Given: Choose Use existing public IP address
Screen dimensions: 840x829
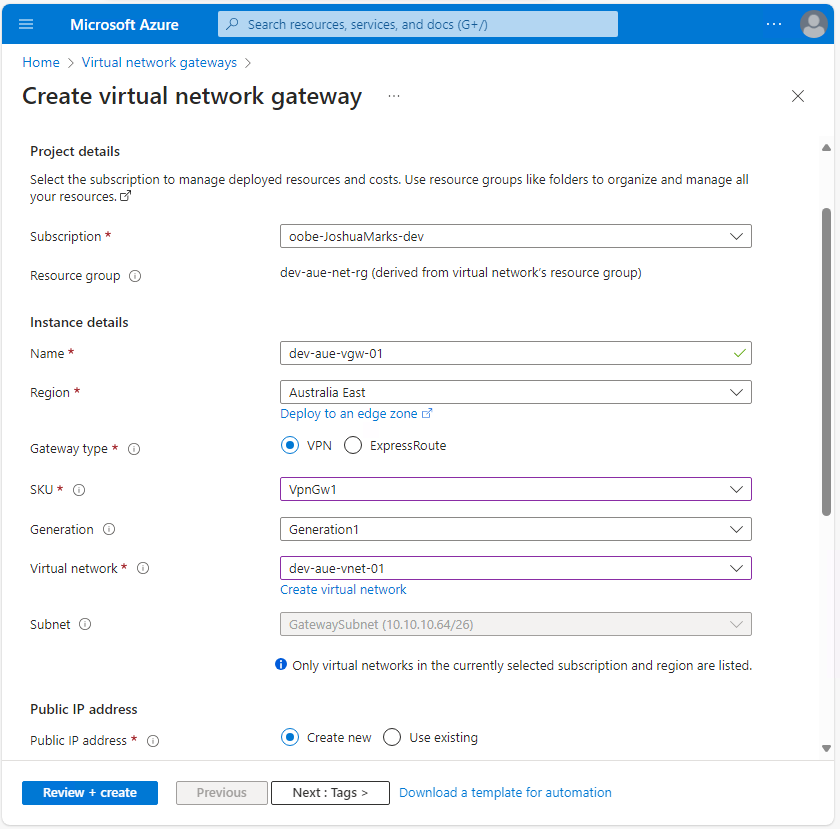Looking at the screenshot, I should coord(392,737).
